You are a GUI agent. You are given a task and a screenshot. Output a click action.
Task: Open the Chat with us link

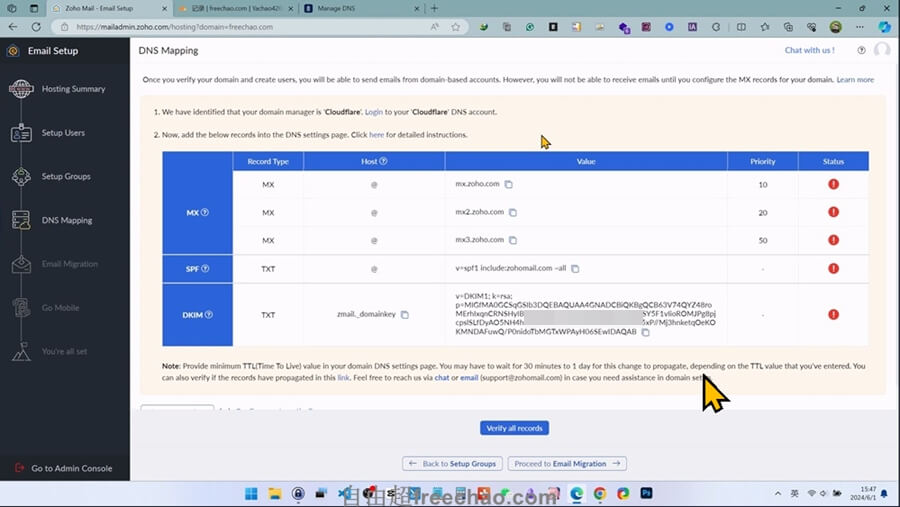[809, 51]
